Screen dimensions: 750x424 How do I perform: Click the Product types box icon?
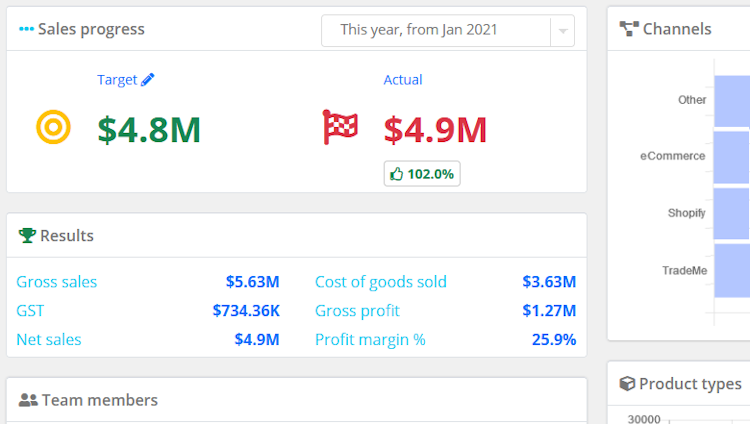click(x=627, y=384)
